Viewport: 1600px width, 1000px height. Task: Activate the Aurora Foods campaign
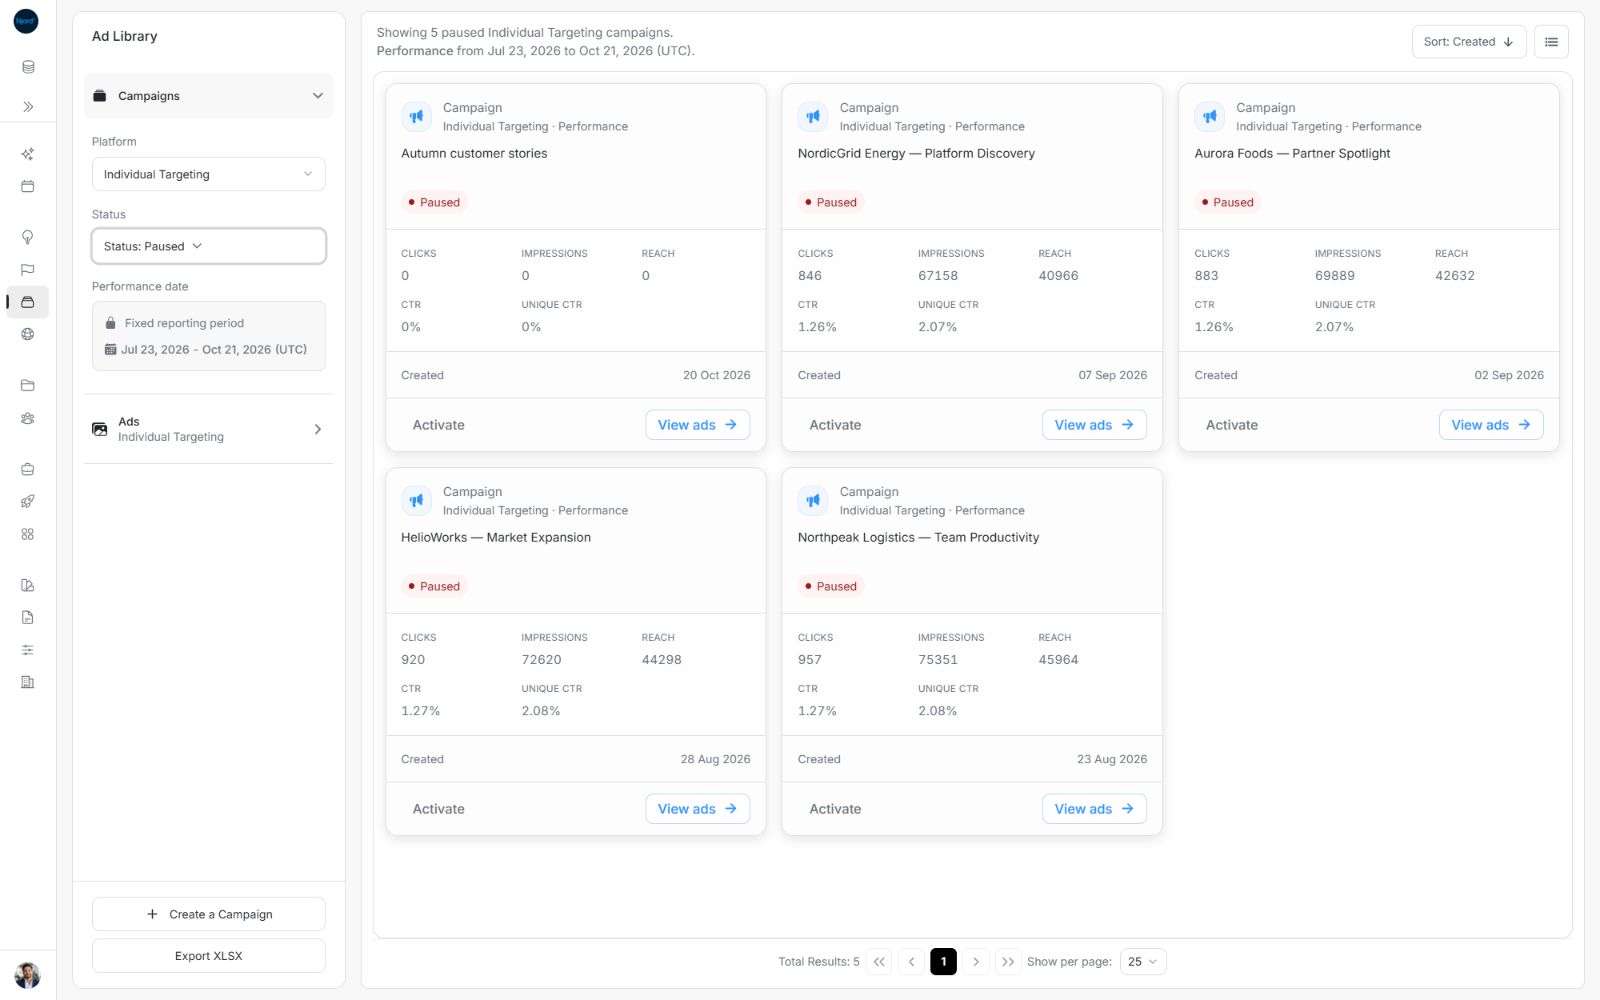point(1232,425)
